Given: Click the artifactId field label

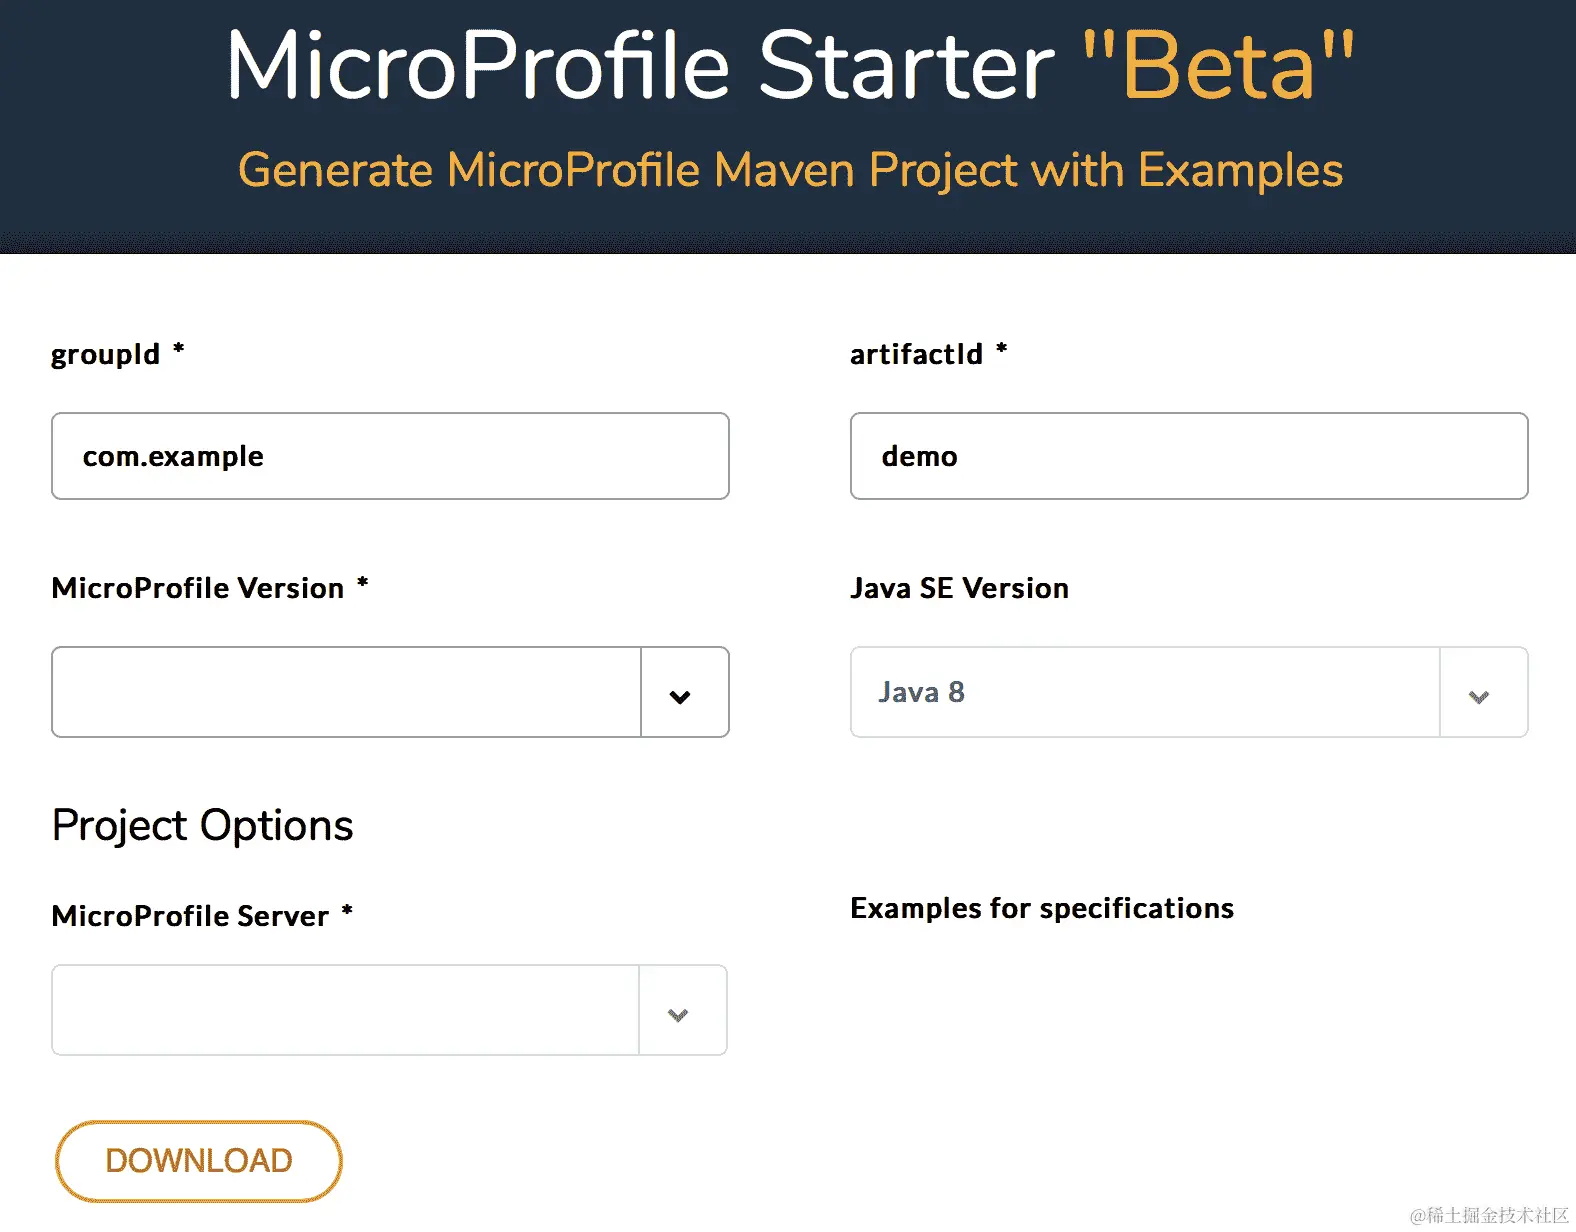Looking at the screenshot, I should click(916, 354).
